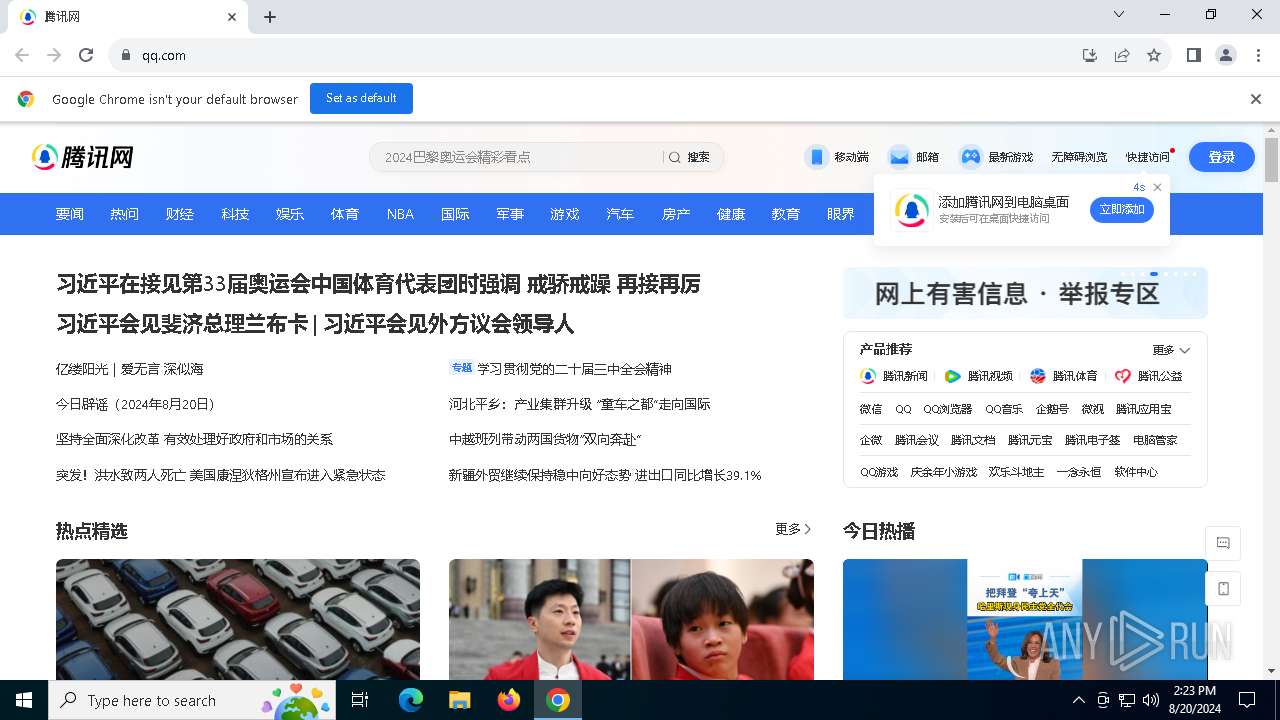
Task: Open Task View on taskbar
Action: click(360, 700)
